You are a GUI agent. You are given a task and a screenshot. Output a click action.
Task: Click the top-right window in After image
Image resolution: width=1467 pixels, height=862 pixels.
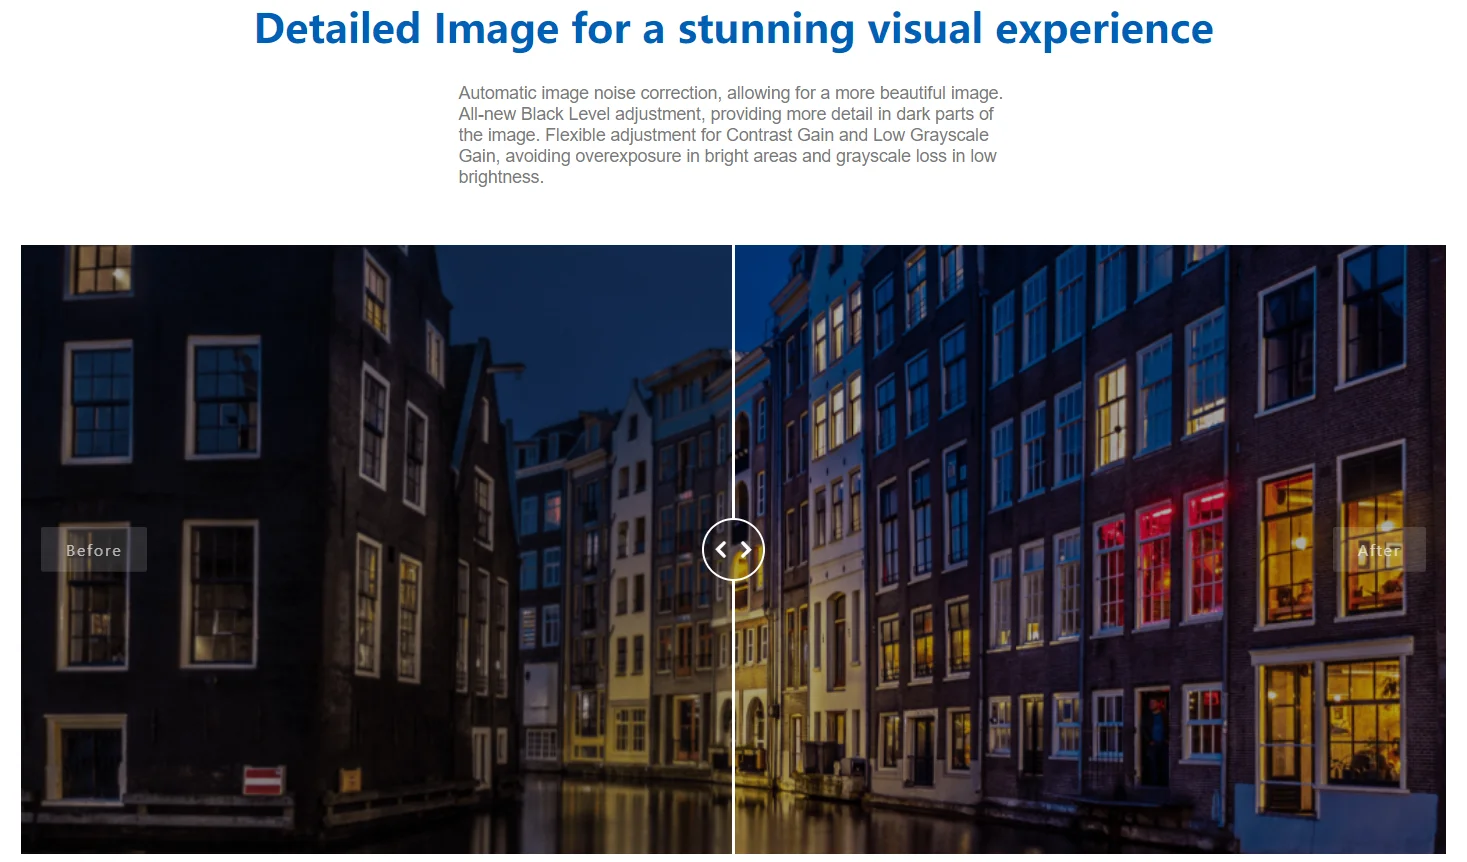click(1374, 310)
